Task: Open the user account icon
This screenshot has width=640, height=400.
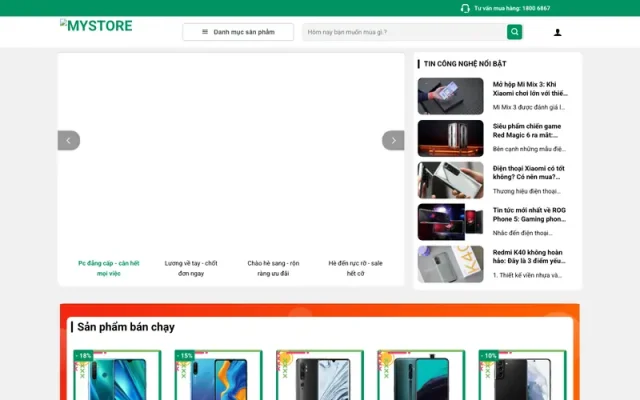Action: pyautogui.click(x=557, y=32)
